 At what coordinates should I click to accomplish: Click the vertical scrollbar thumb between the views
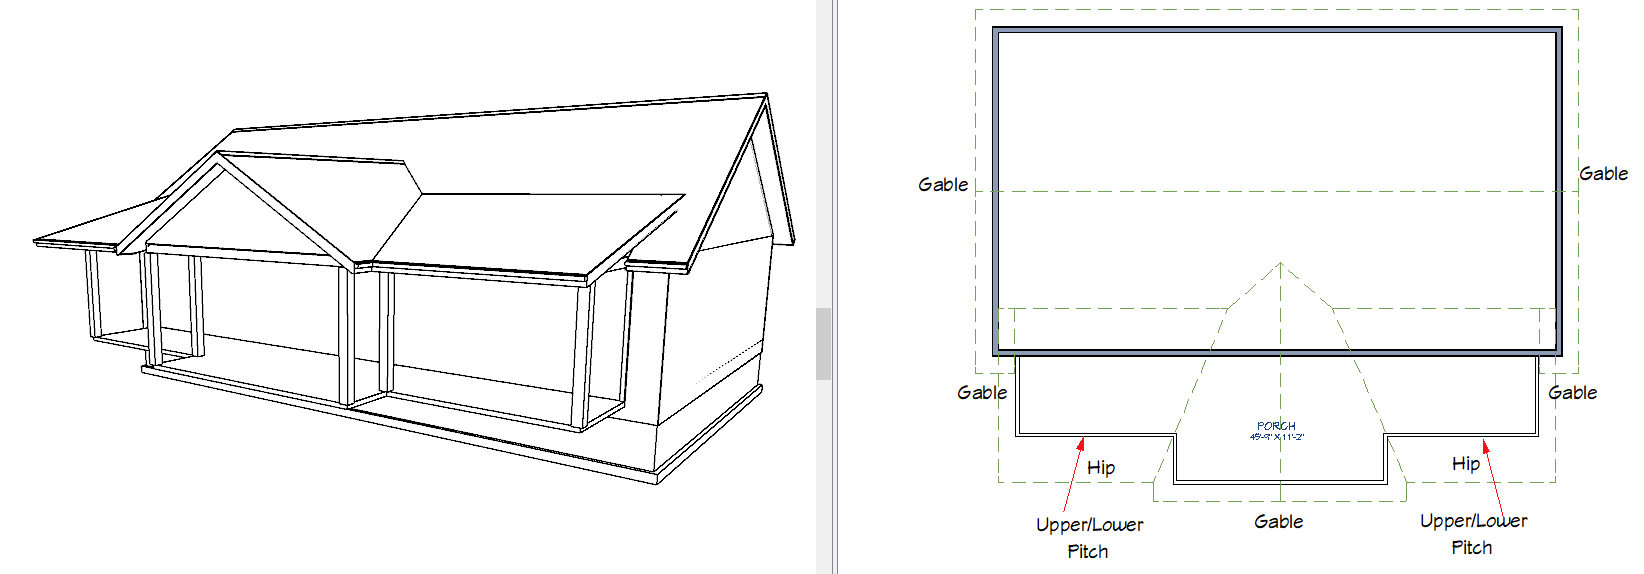[823, 344]
